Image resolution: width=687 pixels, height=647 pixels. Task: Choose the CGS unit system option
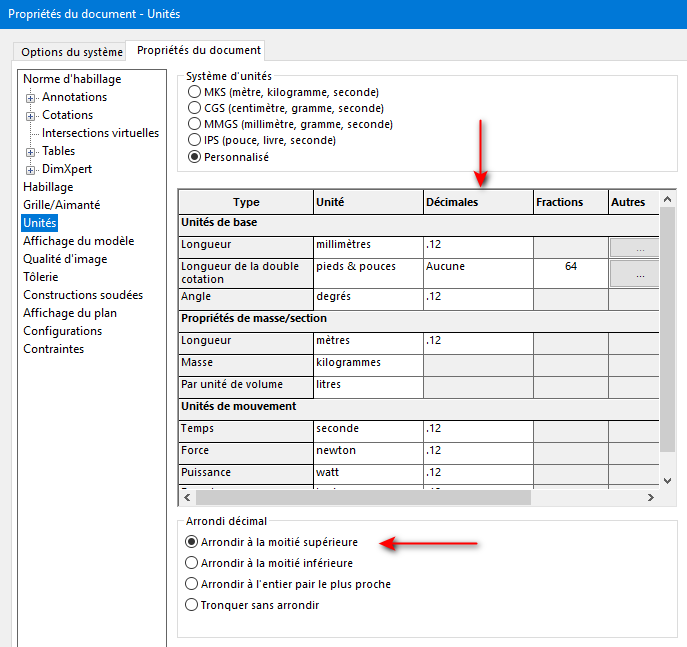coord(194,108)
